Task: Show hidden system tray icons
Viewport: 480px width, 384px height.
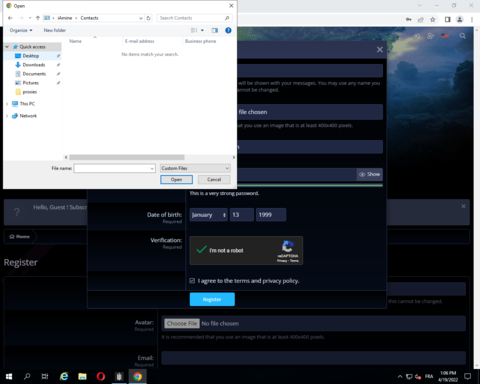Action: click(x=400, y=377)
